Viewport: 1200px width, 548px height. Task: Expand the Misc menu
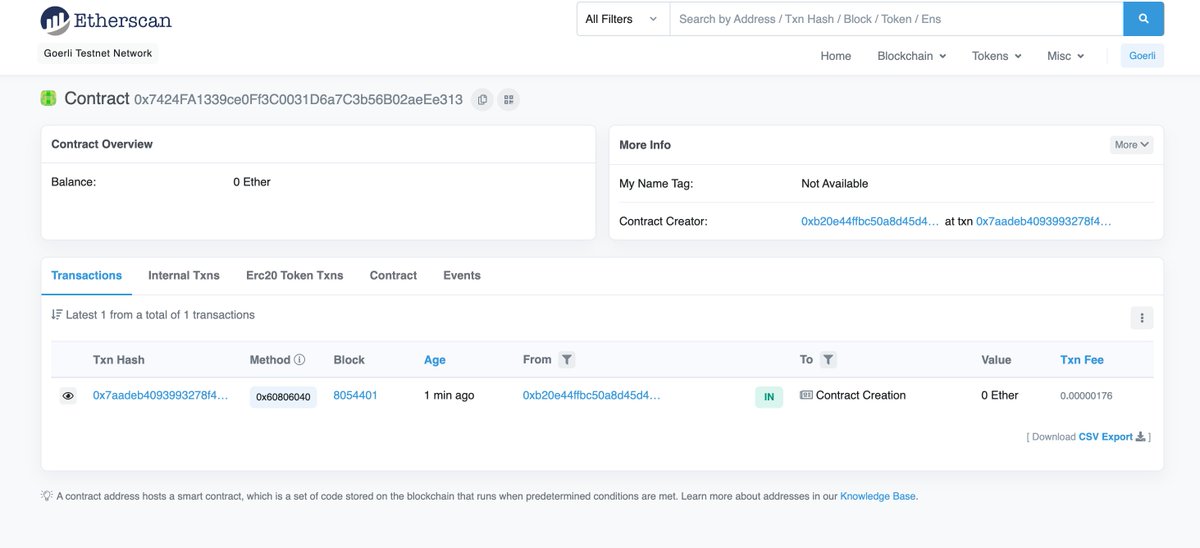pos(1065,56)
